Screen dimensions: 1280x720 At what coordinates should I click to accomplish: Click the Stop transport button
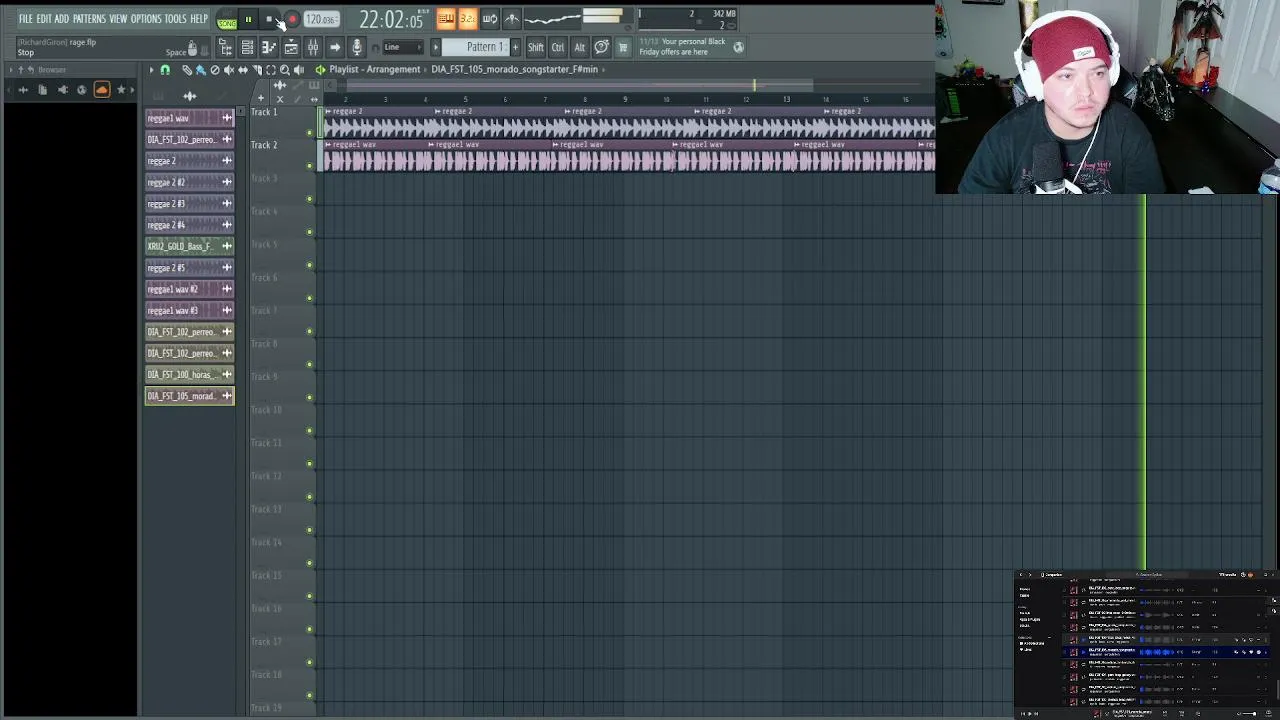pyautogui.click(x=269, y=20)
